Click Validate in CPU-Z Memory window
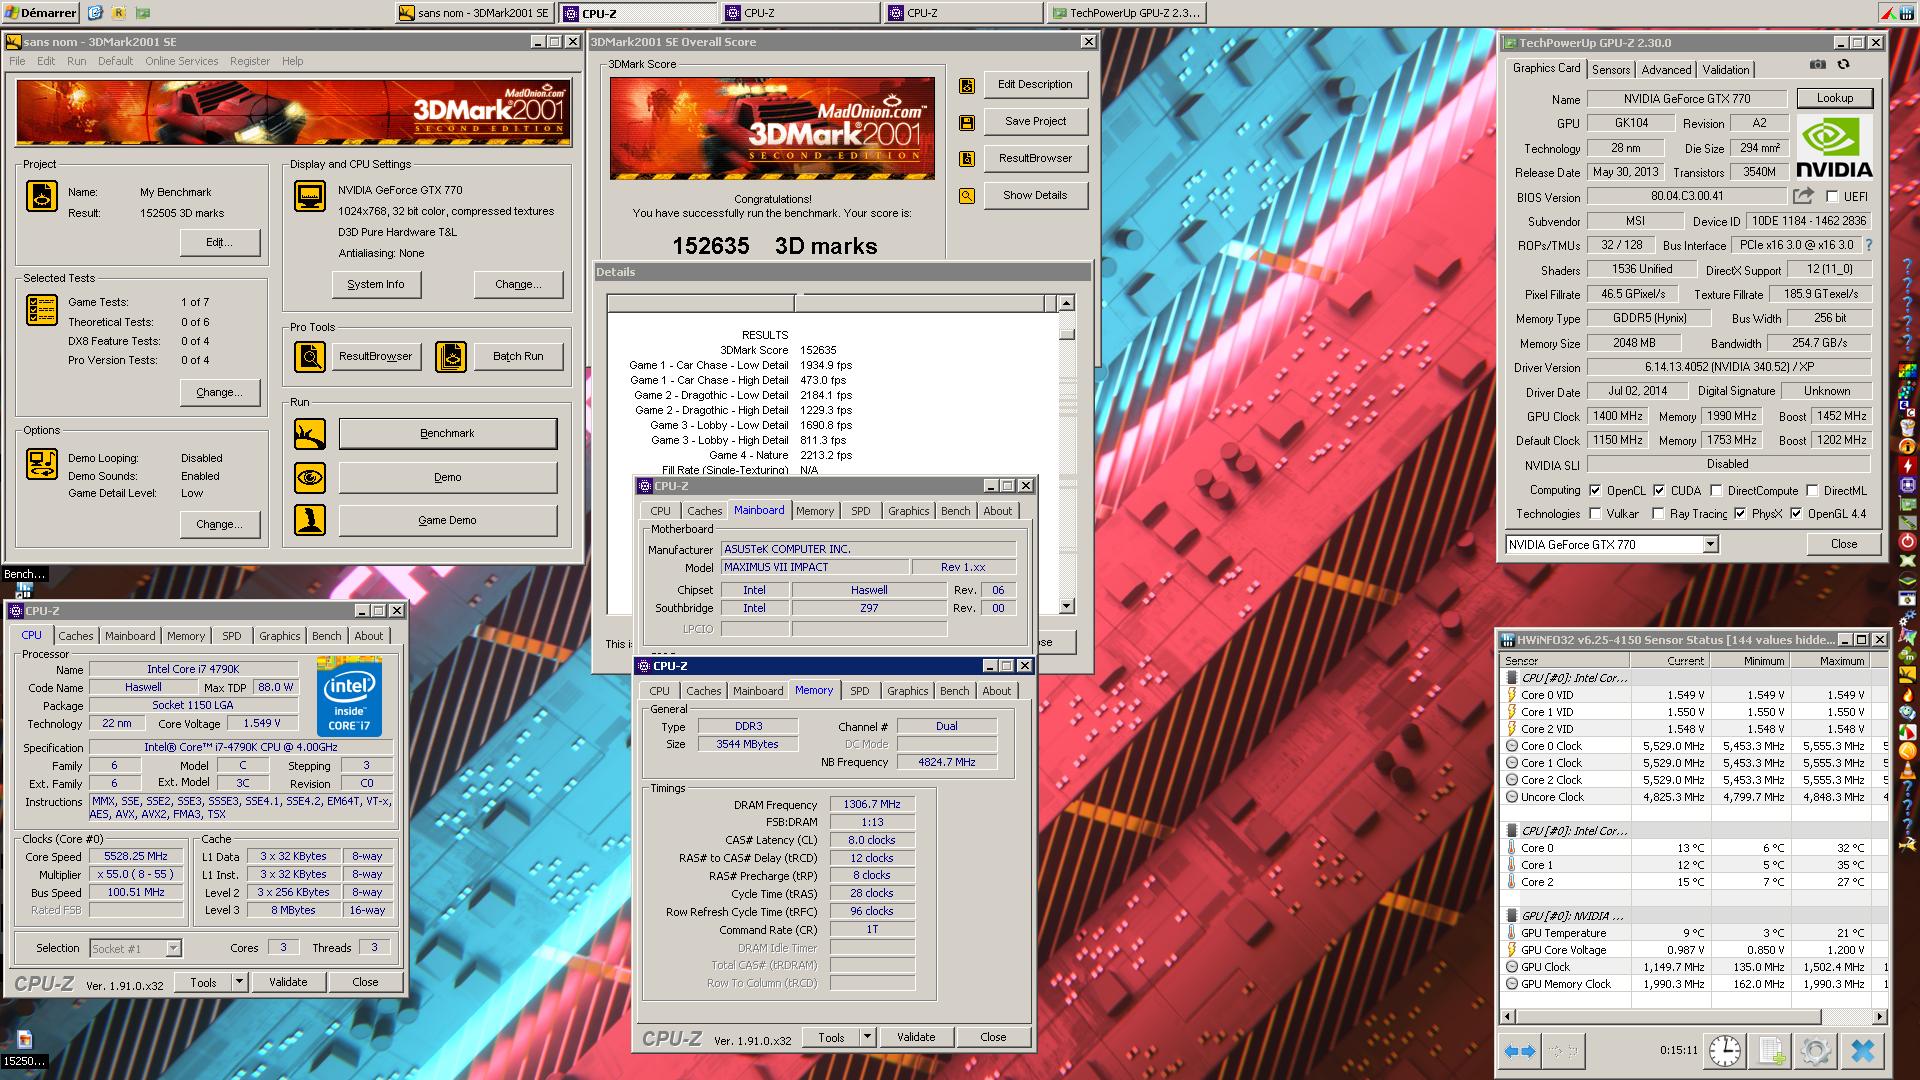This screenshot has height=1080, width=1920. pos(916,1037)
